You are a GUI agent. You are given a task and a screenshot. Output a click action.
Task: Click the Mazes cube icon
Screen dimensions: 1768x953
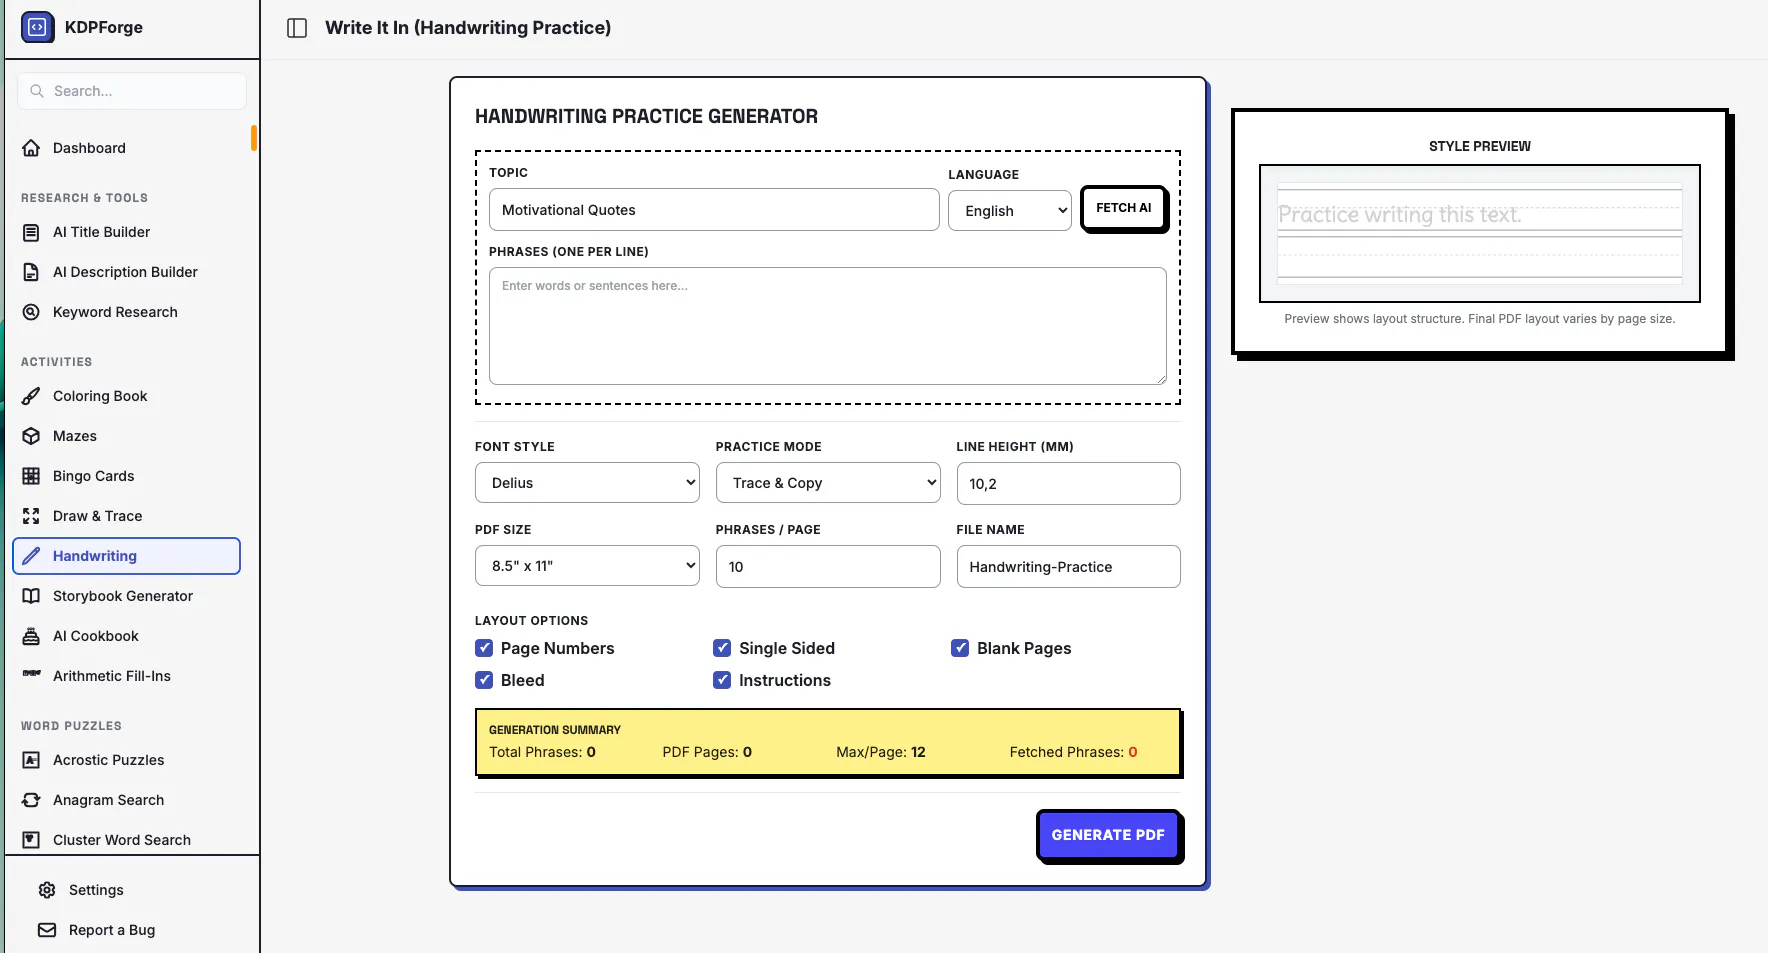click(x=31, y=436)
